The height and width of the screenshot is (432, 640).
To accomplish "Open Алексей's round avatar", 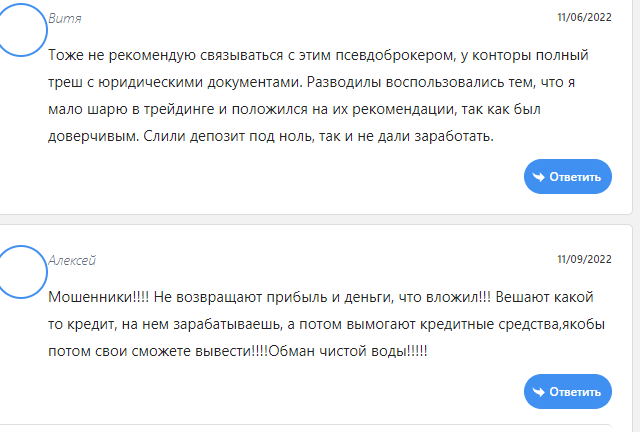I will click(21, 272).
